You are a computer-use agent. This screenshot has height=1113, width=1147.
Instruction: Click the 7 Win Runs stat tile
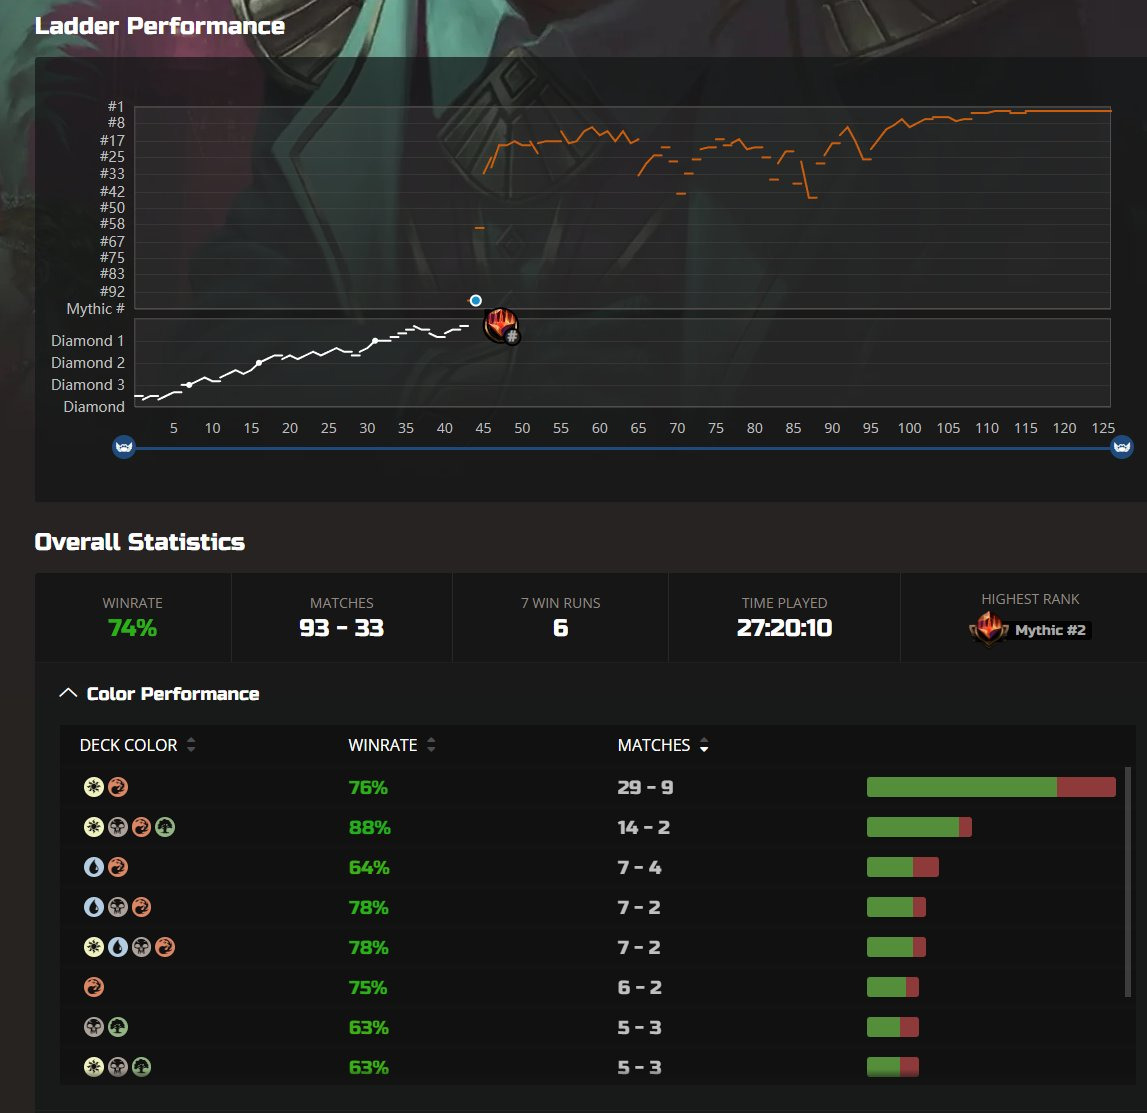tap(560, 617)
